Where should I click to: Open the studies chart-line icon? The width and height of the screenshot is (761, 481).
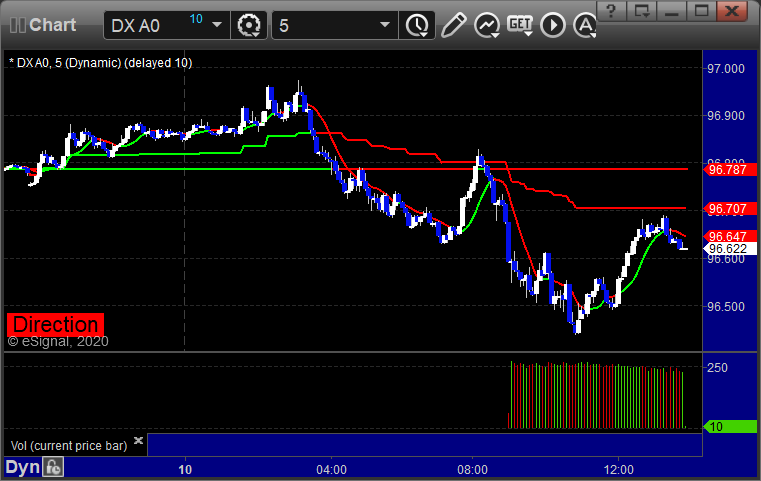[487, 25]
